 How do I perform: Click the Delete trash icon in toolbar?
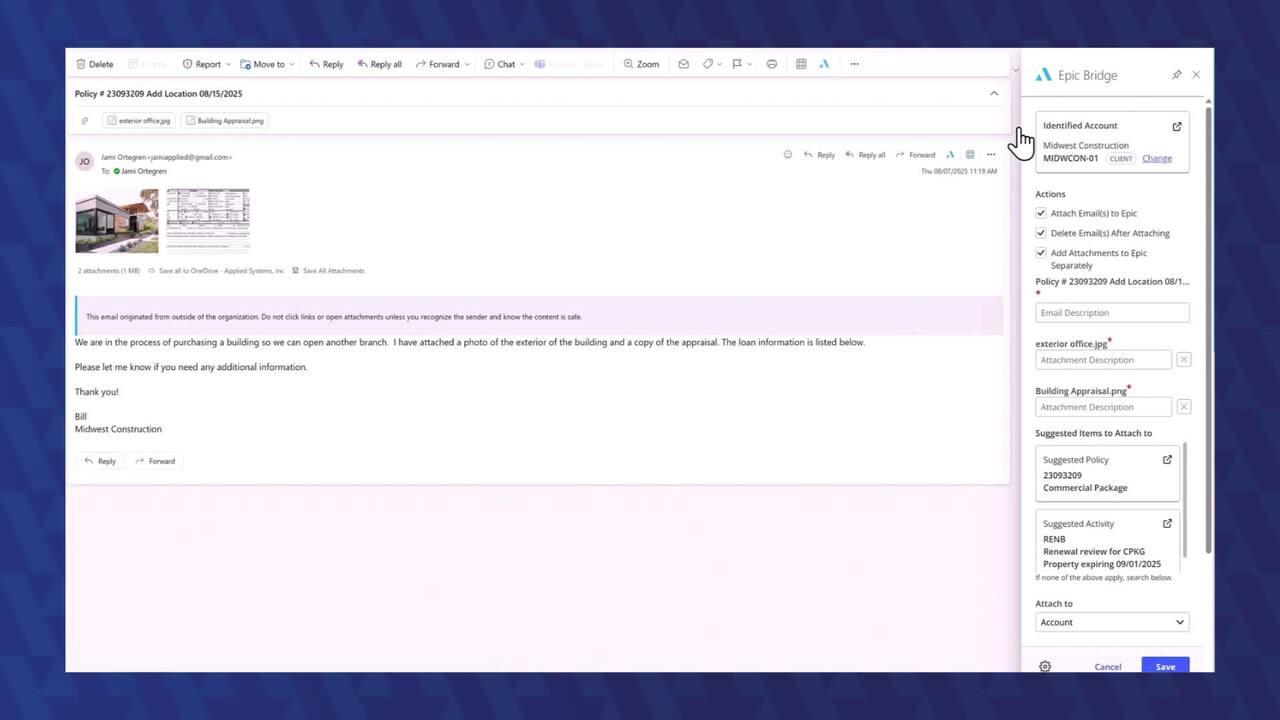click(x=81, y=64)
